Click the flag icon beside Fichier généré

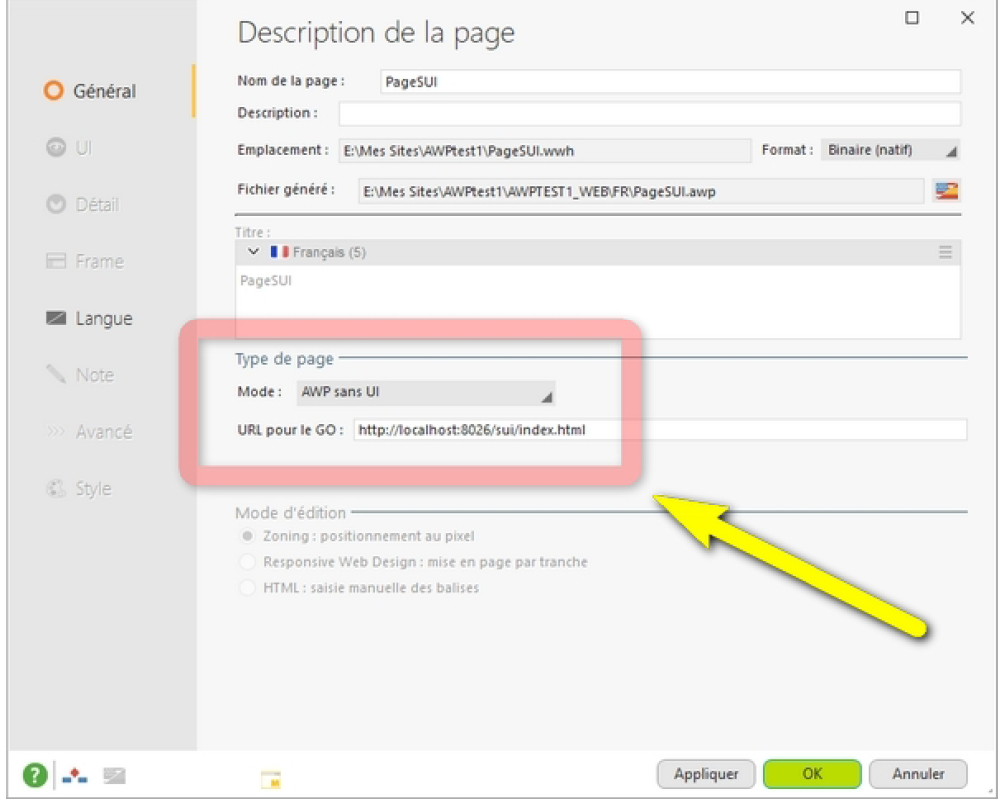point(945,190)
